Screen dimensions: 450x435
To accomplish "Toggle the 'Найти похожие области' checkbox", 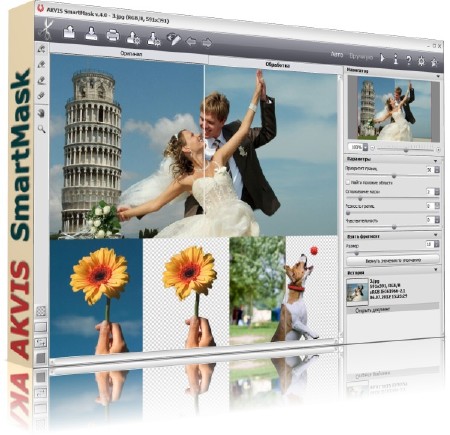I will tap(348, 182).
